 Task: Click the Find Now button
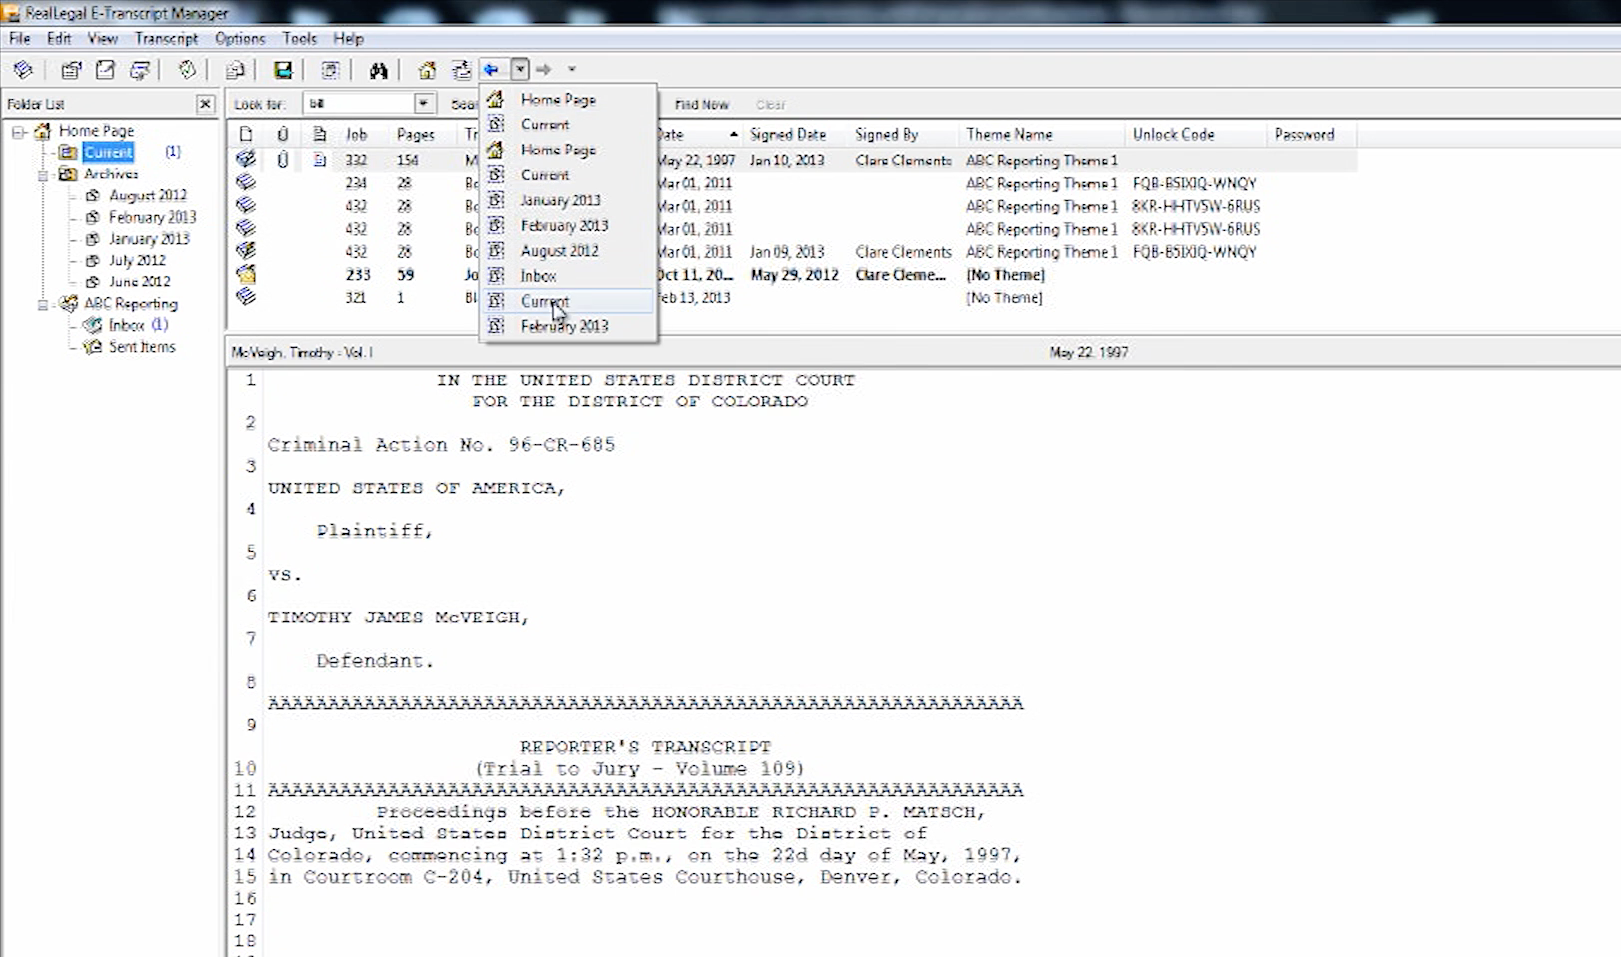point(701,105)
